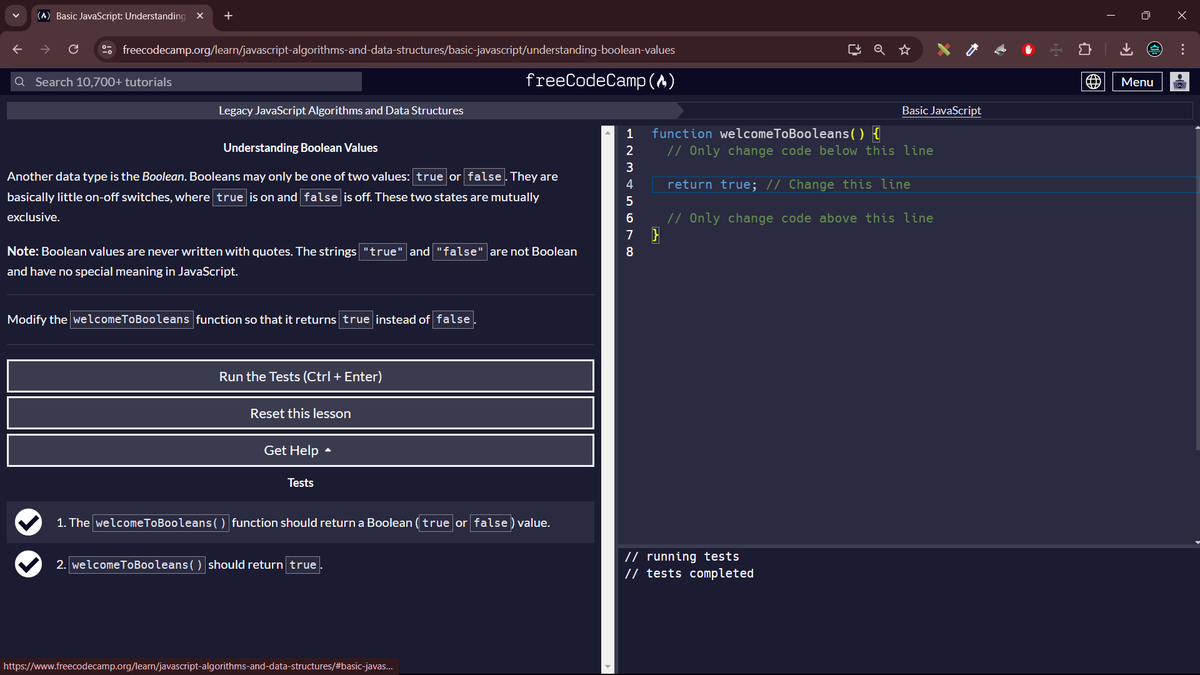This screenshot has height=675, width=1200.
Task: Click the freeCodeCamp logo header
Action: coord(600,81)
